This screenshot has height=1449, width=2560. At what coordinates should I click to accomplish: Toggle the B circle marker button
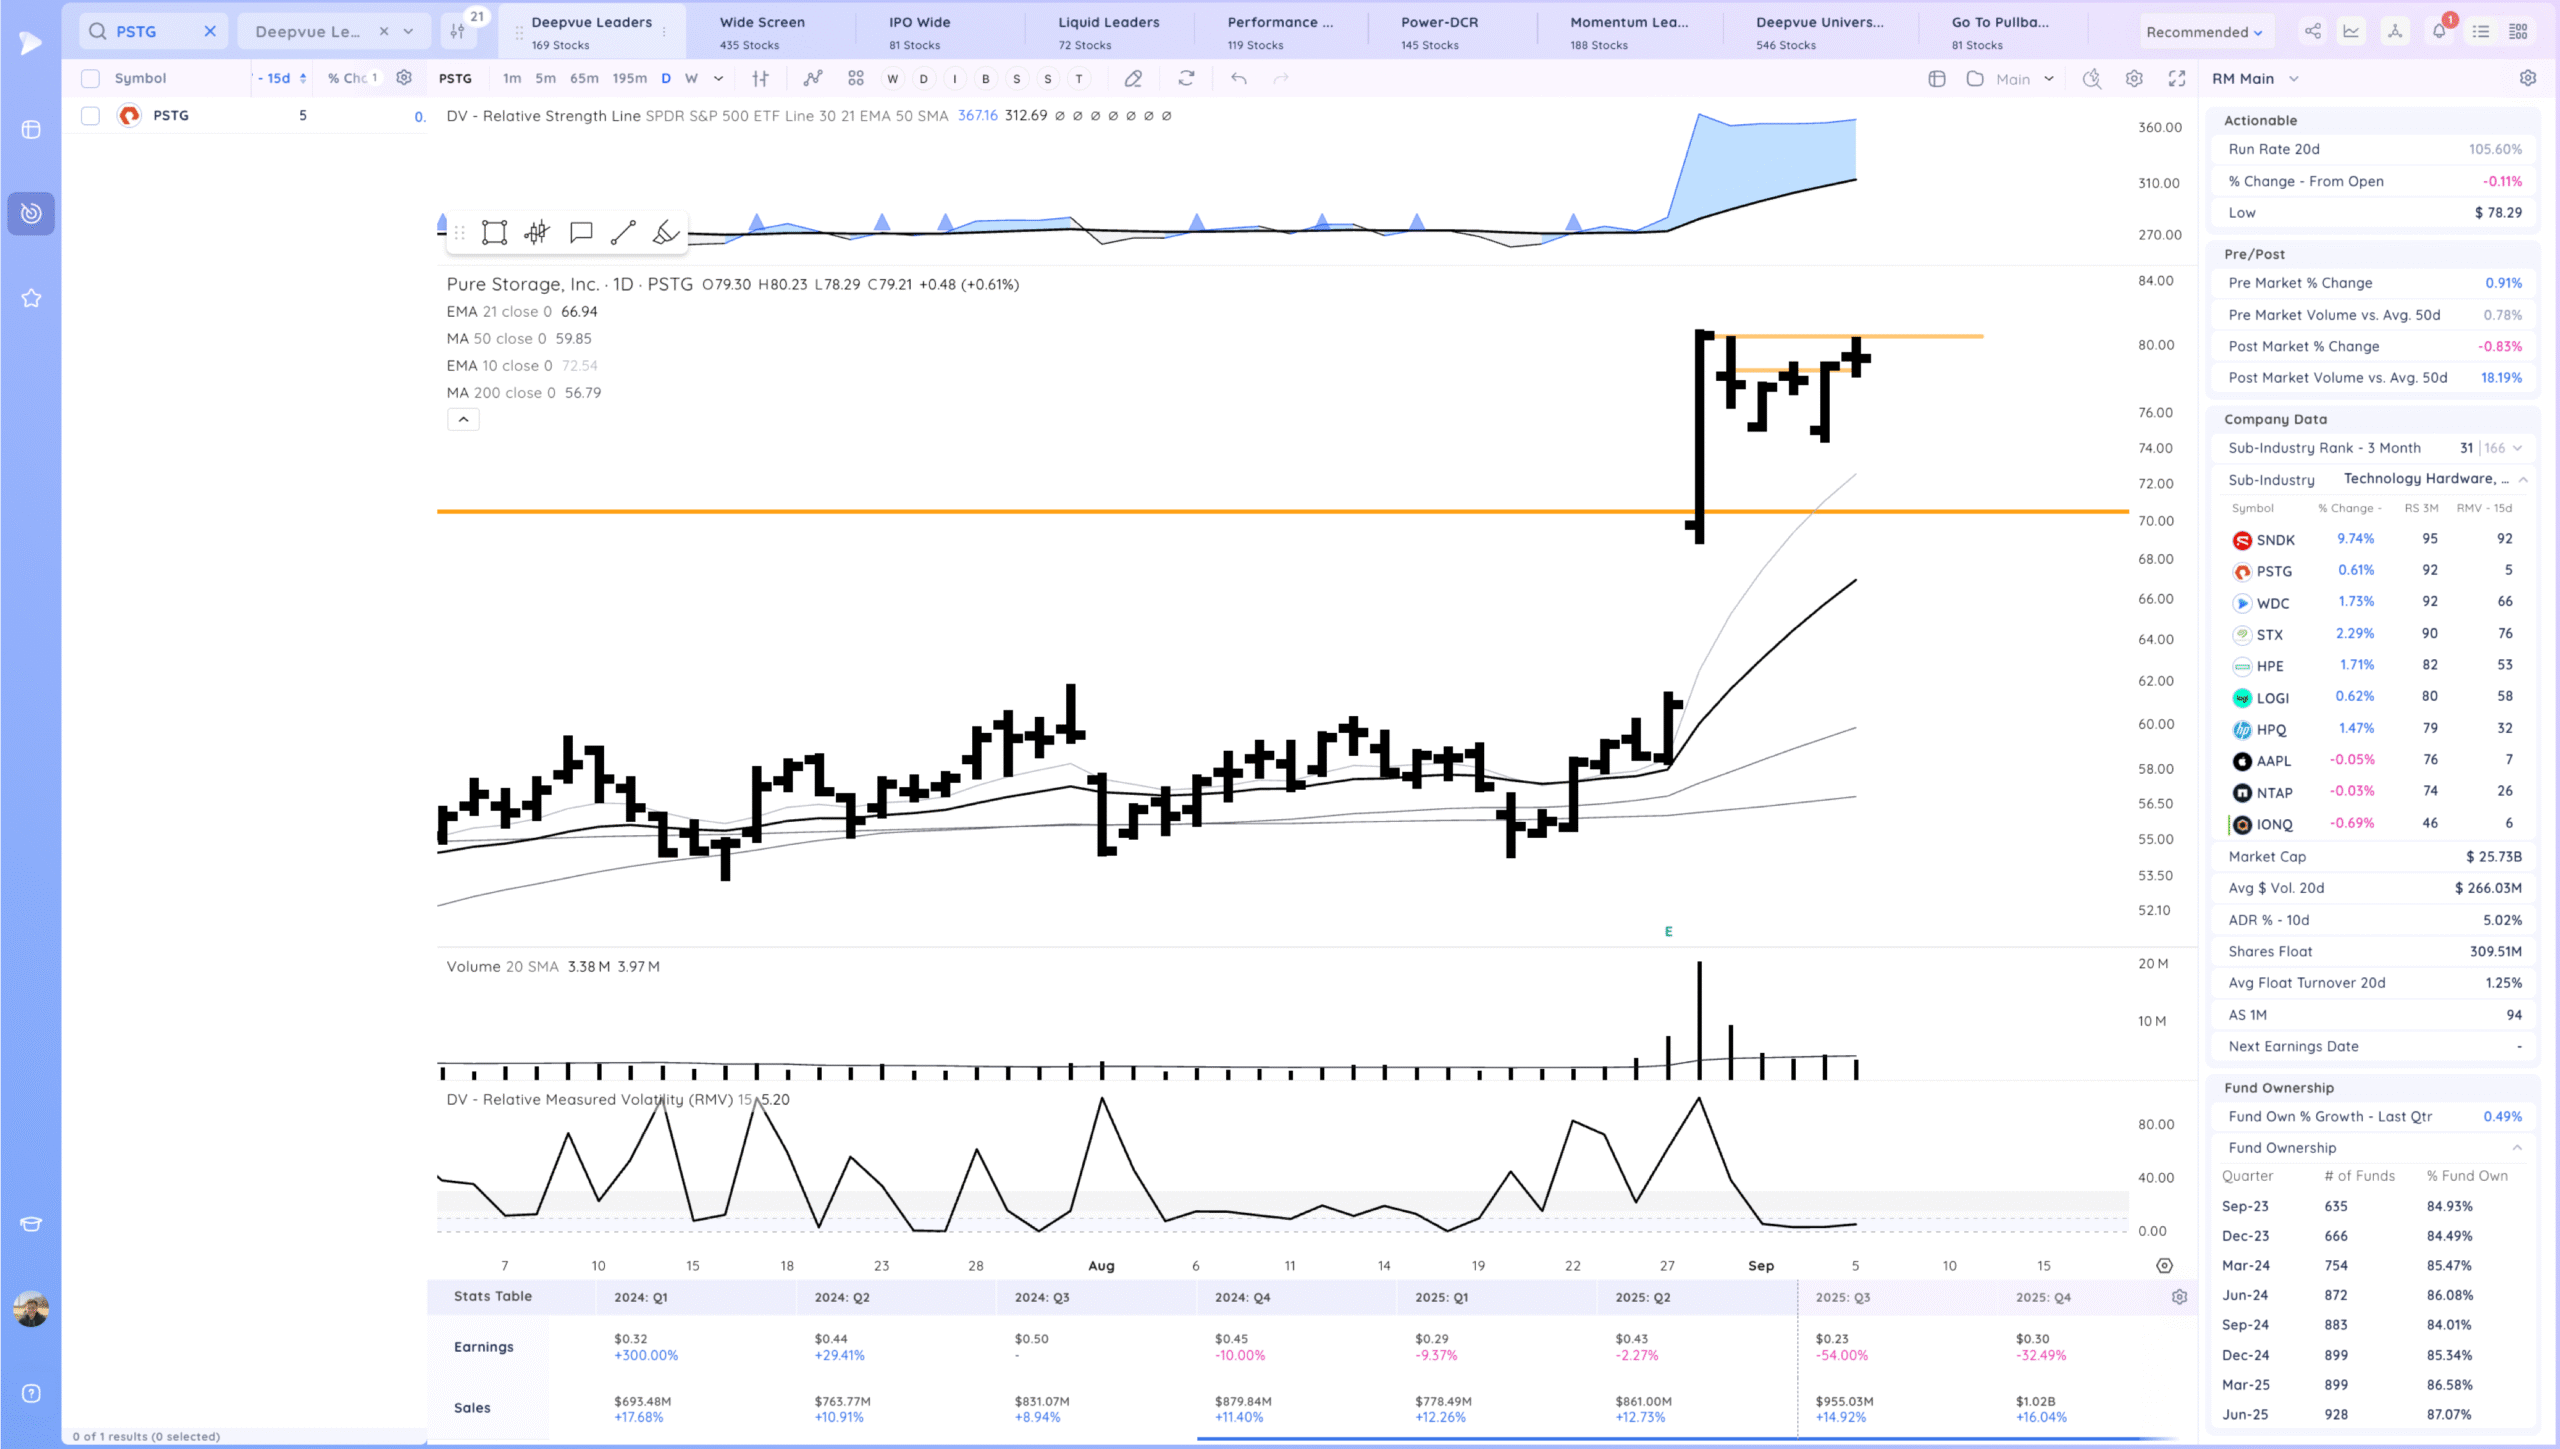(x=986, y=78)
